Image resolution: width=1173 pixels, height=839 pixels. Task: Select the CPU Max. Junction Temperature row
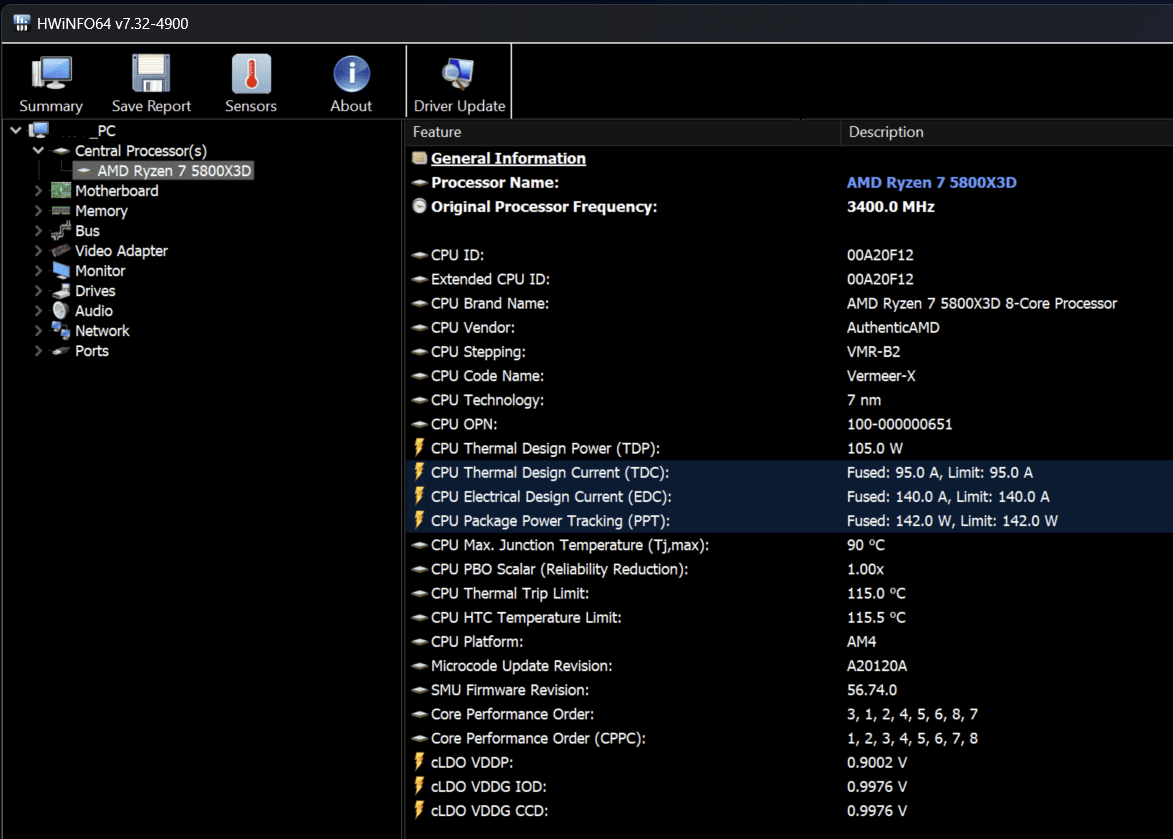(x=789, y=544)
